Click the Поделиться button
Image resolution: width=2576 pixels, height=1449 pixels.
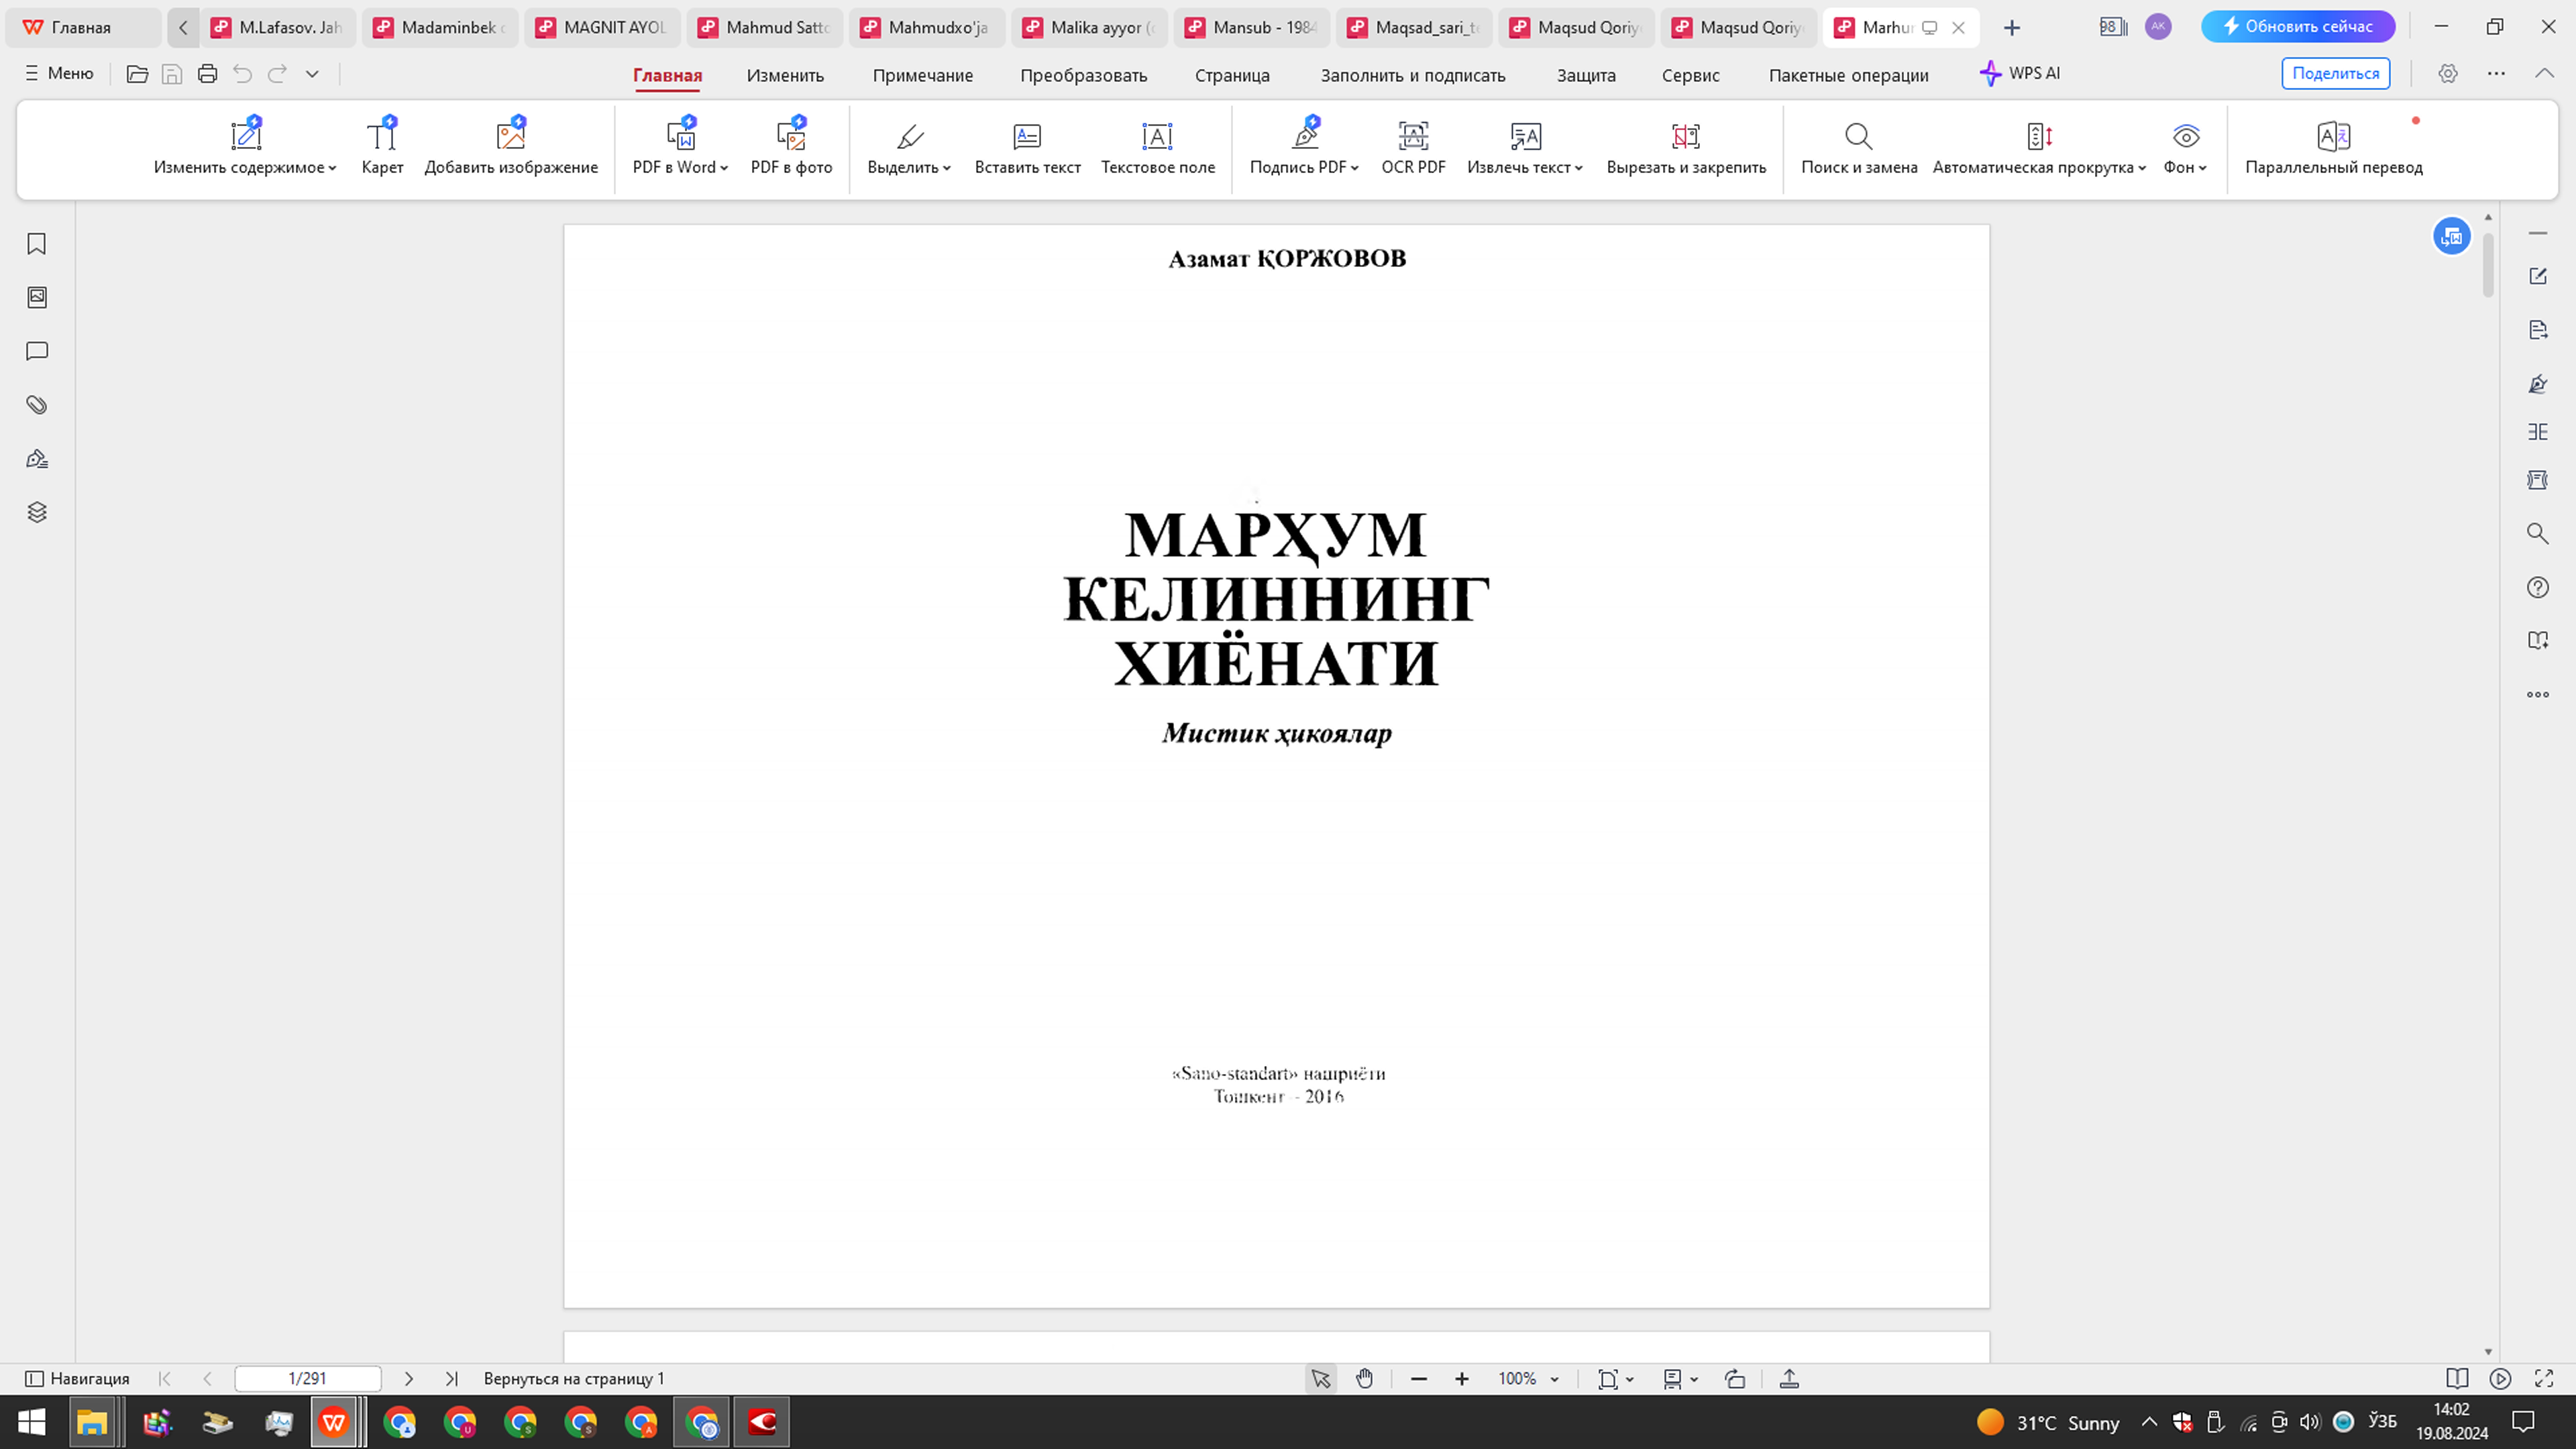pyautogui.click(x=2335, y=73)
